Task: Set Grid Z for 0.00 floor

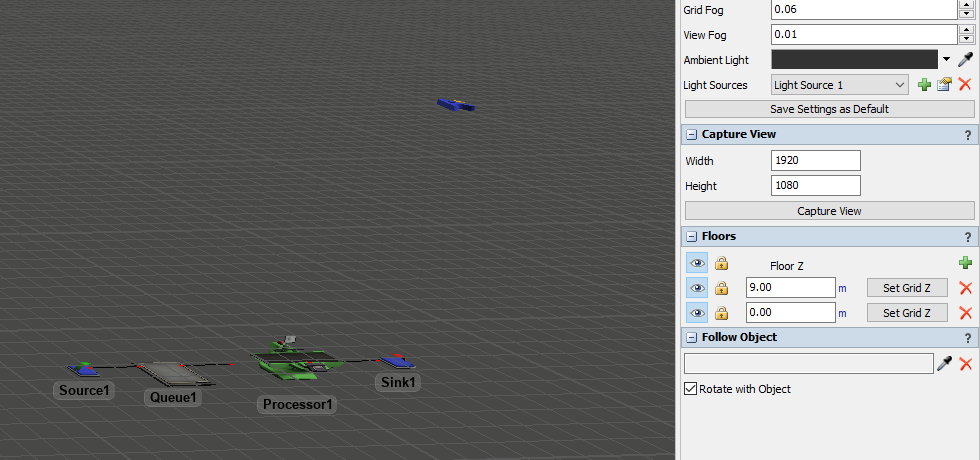Action: (907, 312)
